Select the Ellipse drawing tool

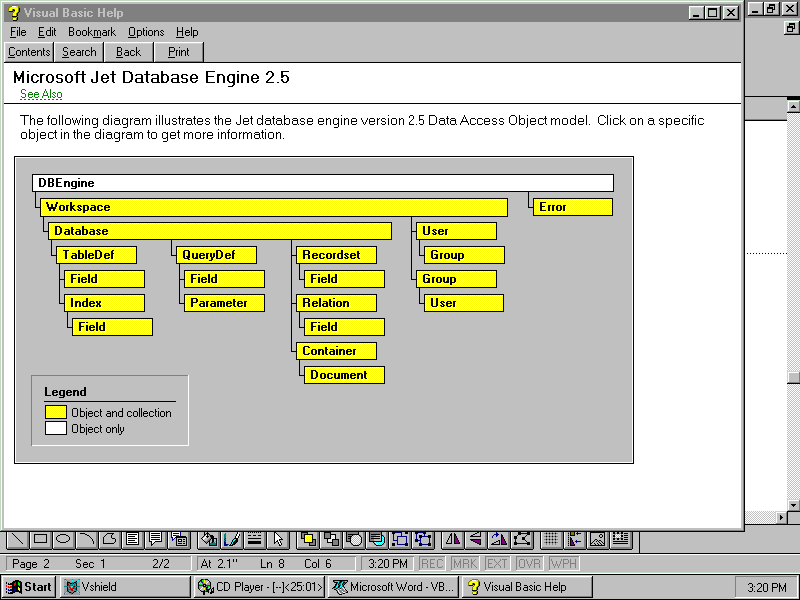[x=63, y=540]
